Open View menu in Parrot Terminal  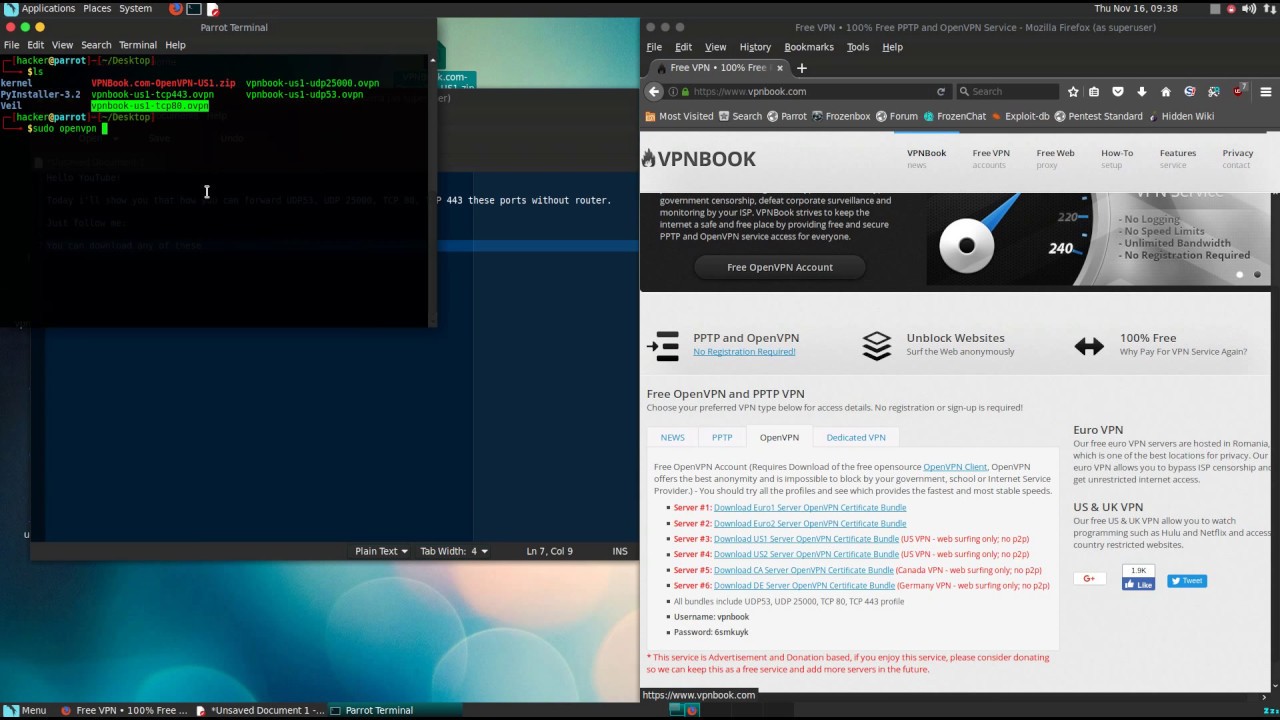point(62,45)
